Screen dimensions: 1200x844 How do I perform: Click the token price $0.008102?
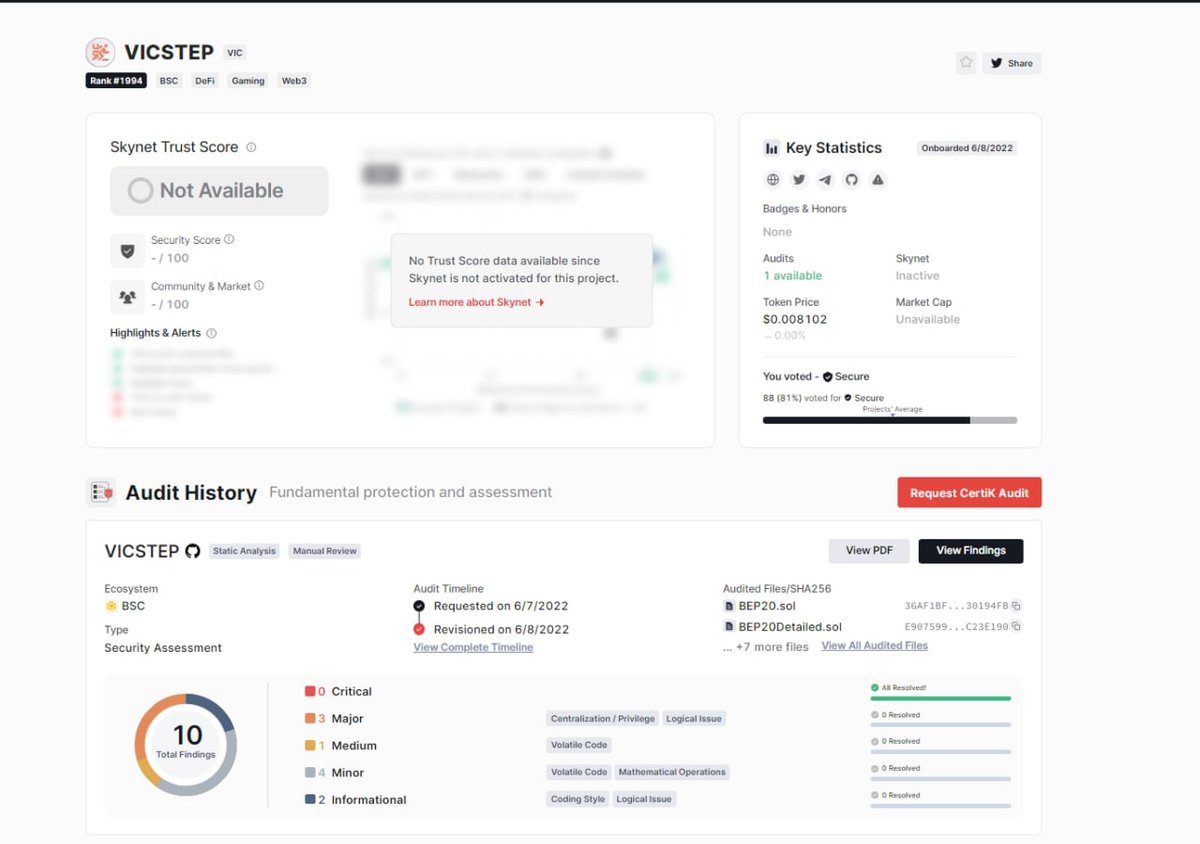point(795,320)
